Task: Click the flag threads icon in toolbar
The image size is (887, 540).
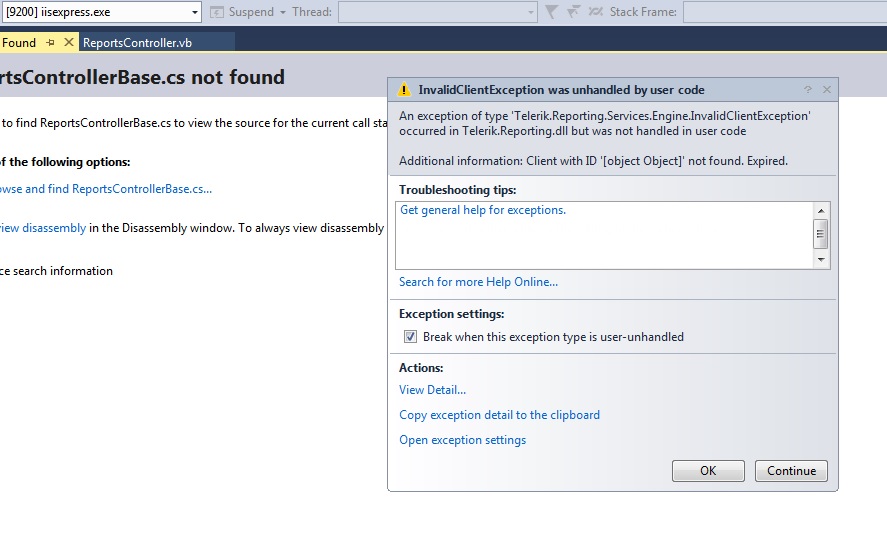Action: 573,12
